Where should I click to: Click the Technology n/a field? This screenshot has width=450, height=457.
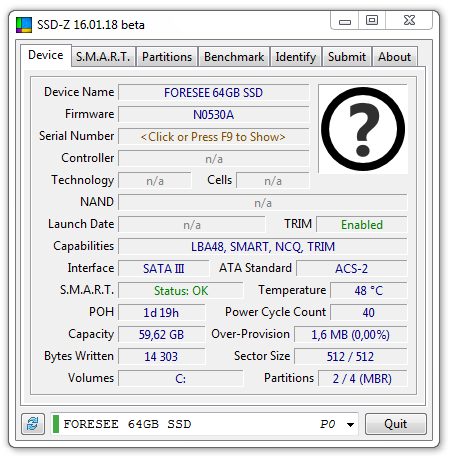point(155,181)
